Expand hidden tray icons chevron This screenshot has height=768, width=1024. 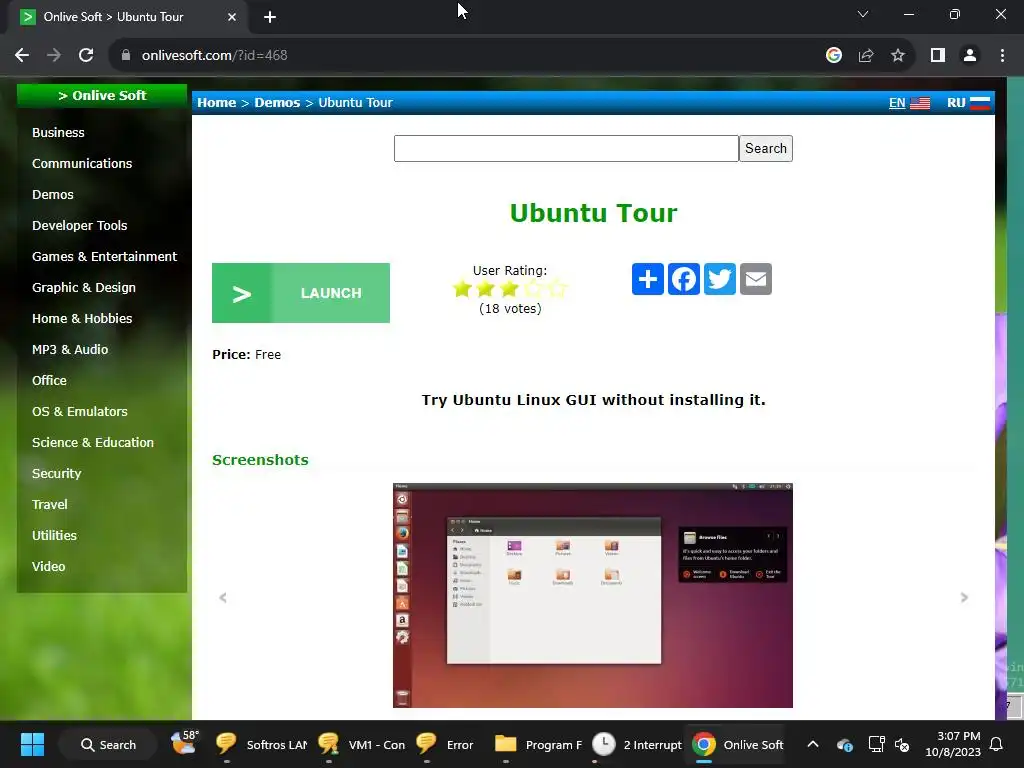(x=813, y=744)
